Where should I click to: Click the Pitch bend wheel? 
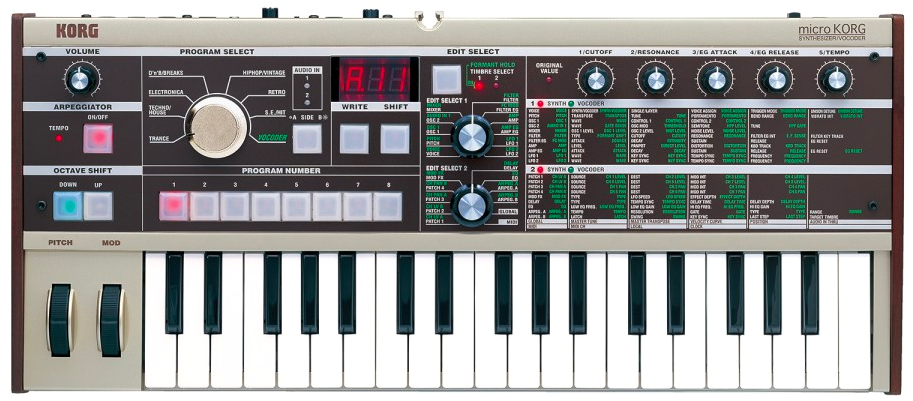click(60, 320)
